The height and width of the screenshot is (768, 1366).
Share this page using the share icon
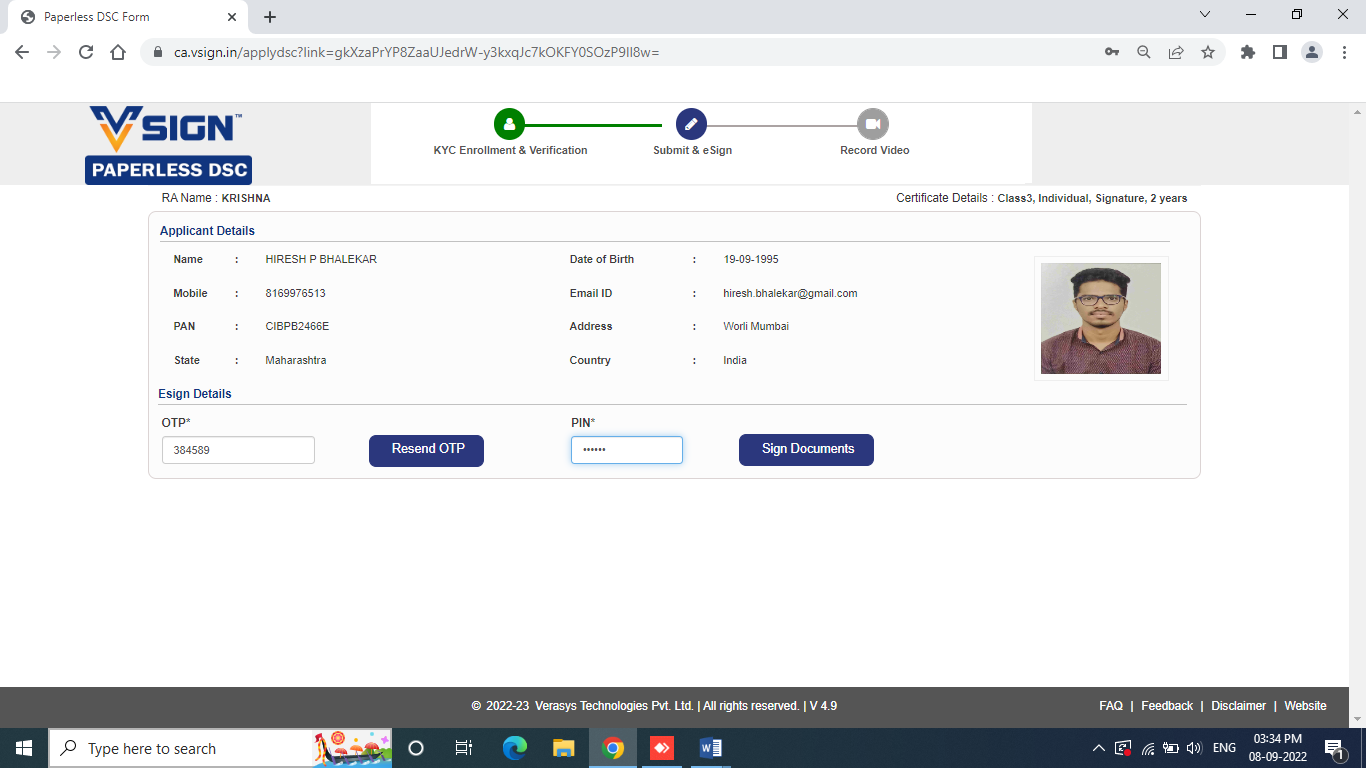pos(1176,52)
